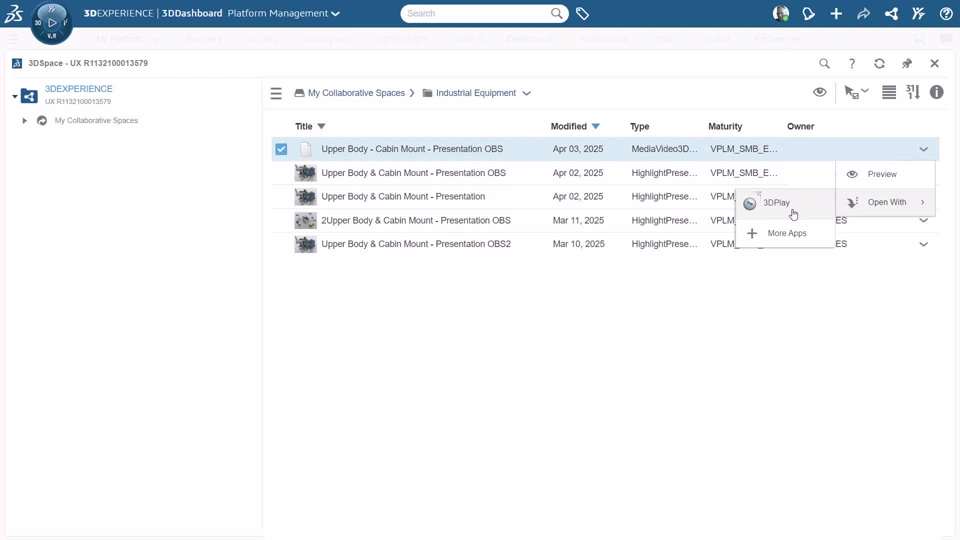Image resolution: width=960 pixels, height=540 pixels.
Task: Click the search magnifier in the top bar
Action: (556, 13)
